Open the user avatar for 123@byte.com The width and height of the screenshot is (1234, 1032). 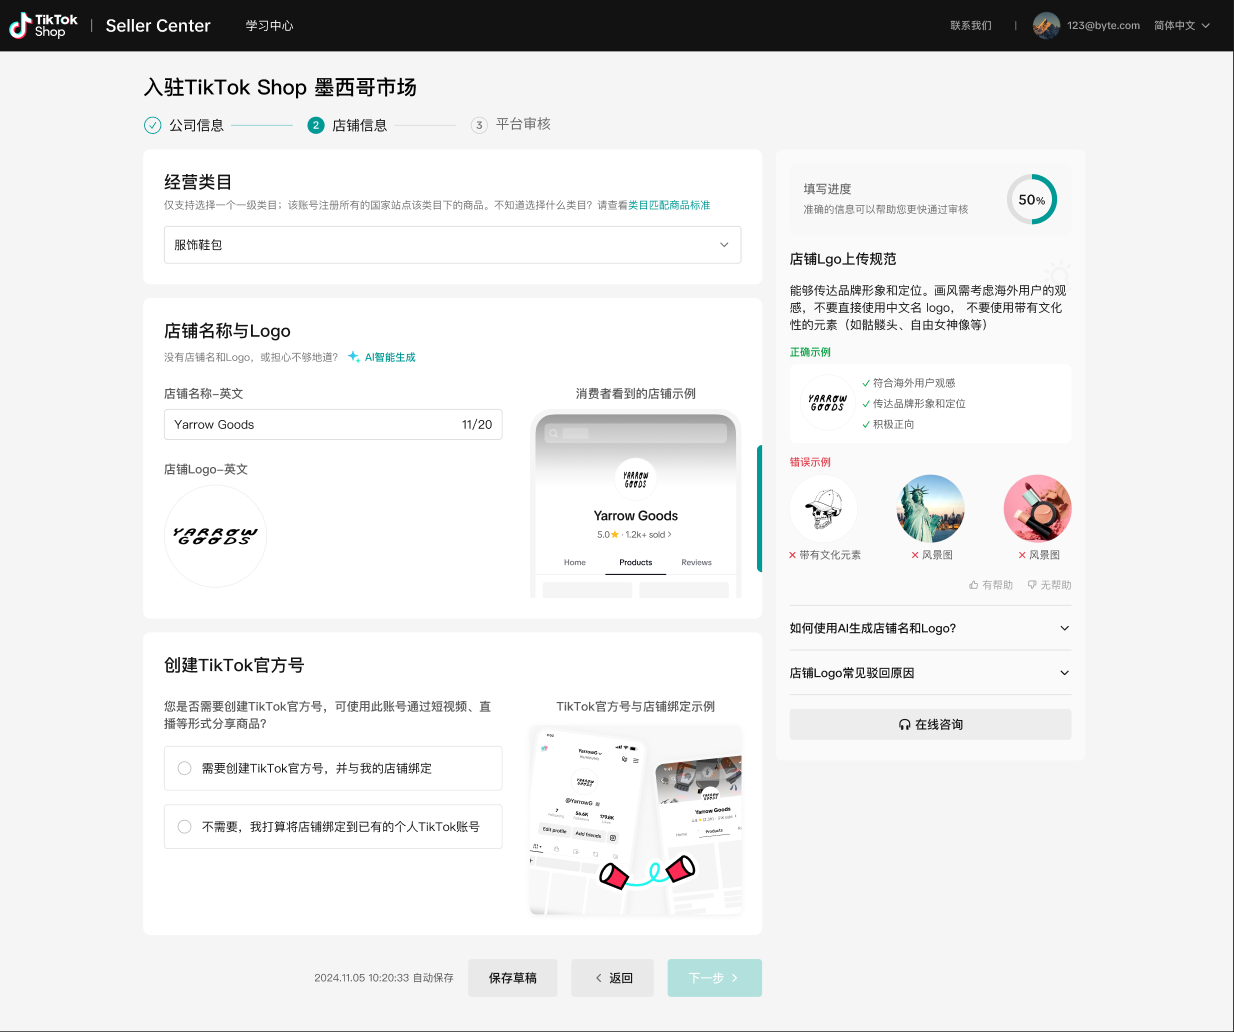pyautogui.click(x=1046, y=26)
